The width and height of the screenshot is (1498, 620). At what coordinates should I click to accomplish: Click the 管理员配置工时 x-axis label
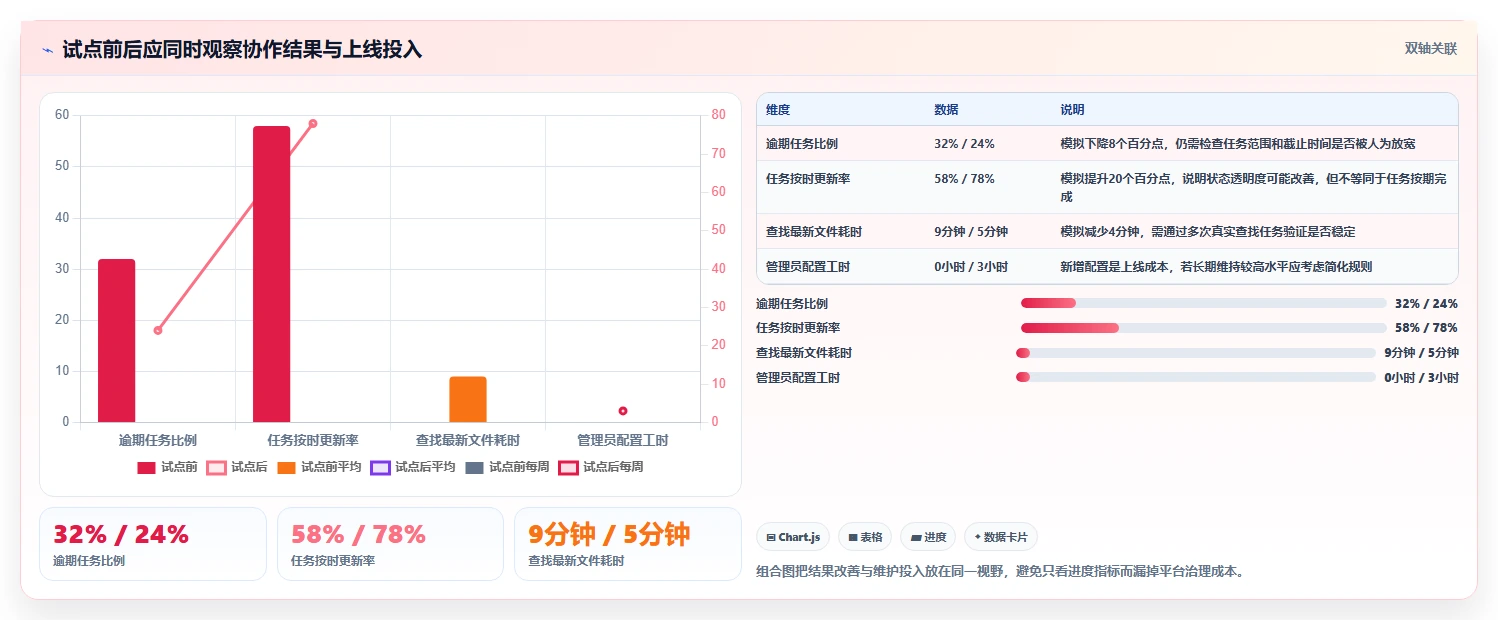[623, 440]
